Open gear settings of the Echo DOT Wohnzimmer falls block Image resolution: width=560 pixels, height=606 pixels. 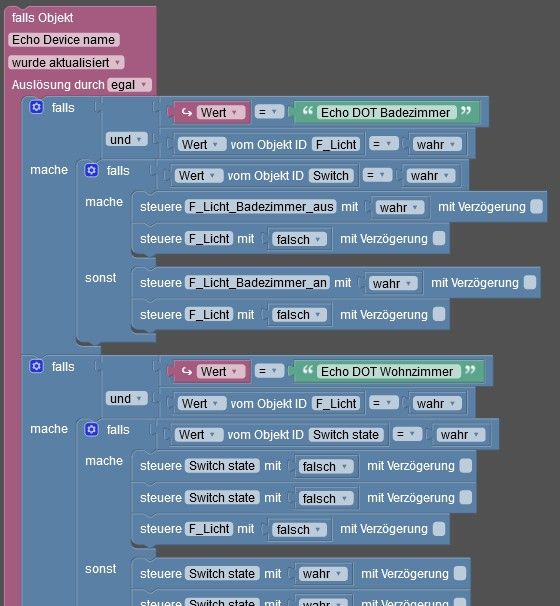pyautogui.click(x=37, y=366)
